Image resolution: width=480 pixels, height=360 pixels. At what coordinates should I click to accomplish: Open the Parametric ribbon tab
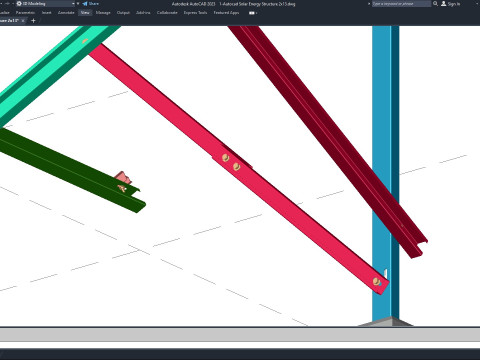[25, 13]
